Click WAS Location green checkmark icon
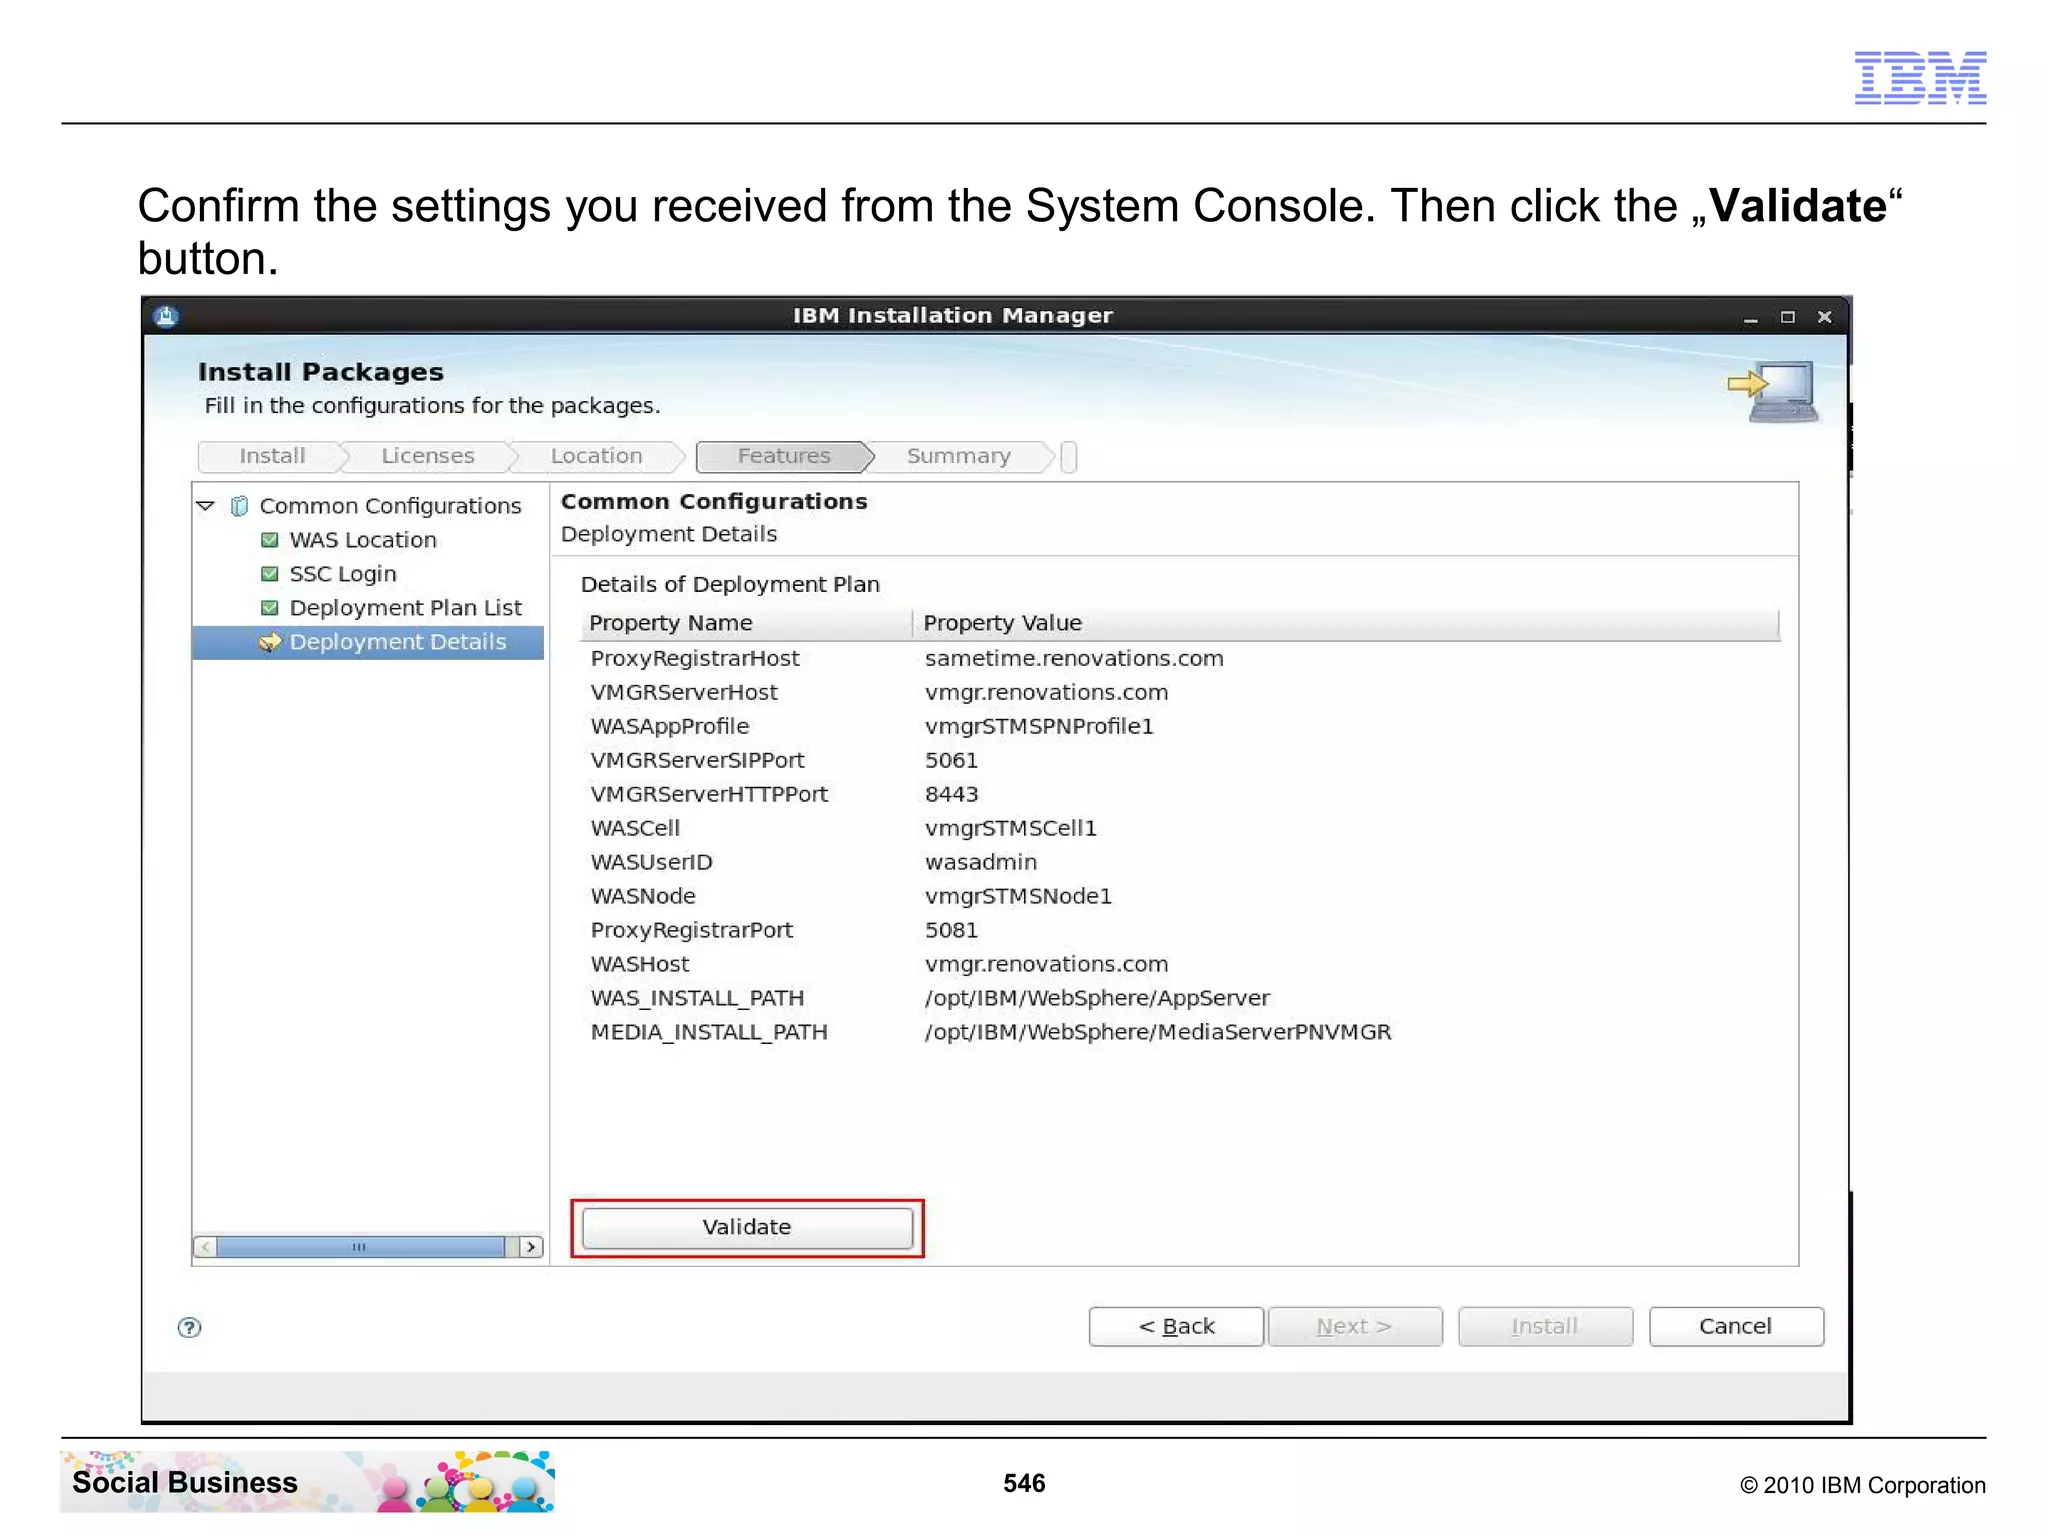Image resolution: width=2048 pixels, height=1536 pixels. pos(270,540)
